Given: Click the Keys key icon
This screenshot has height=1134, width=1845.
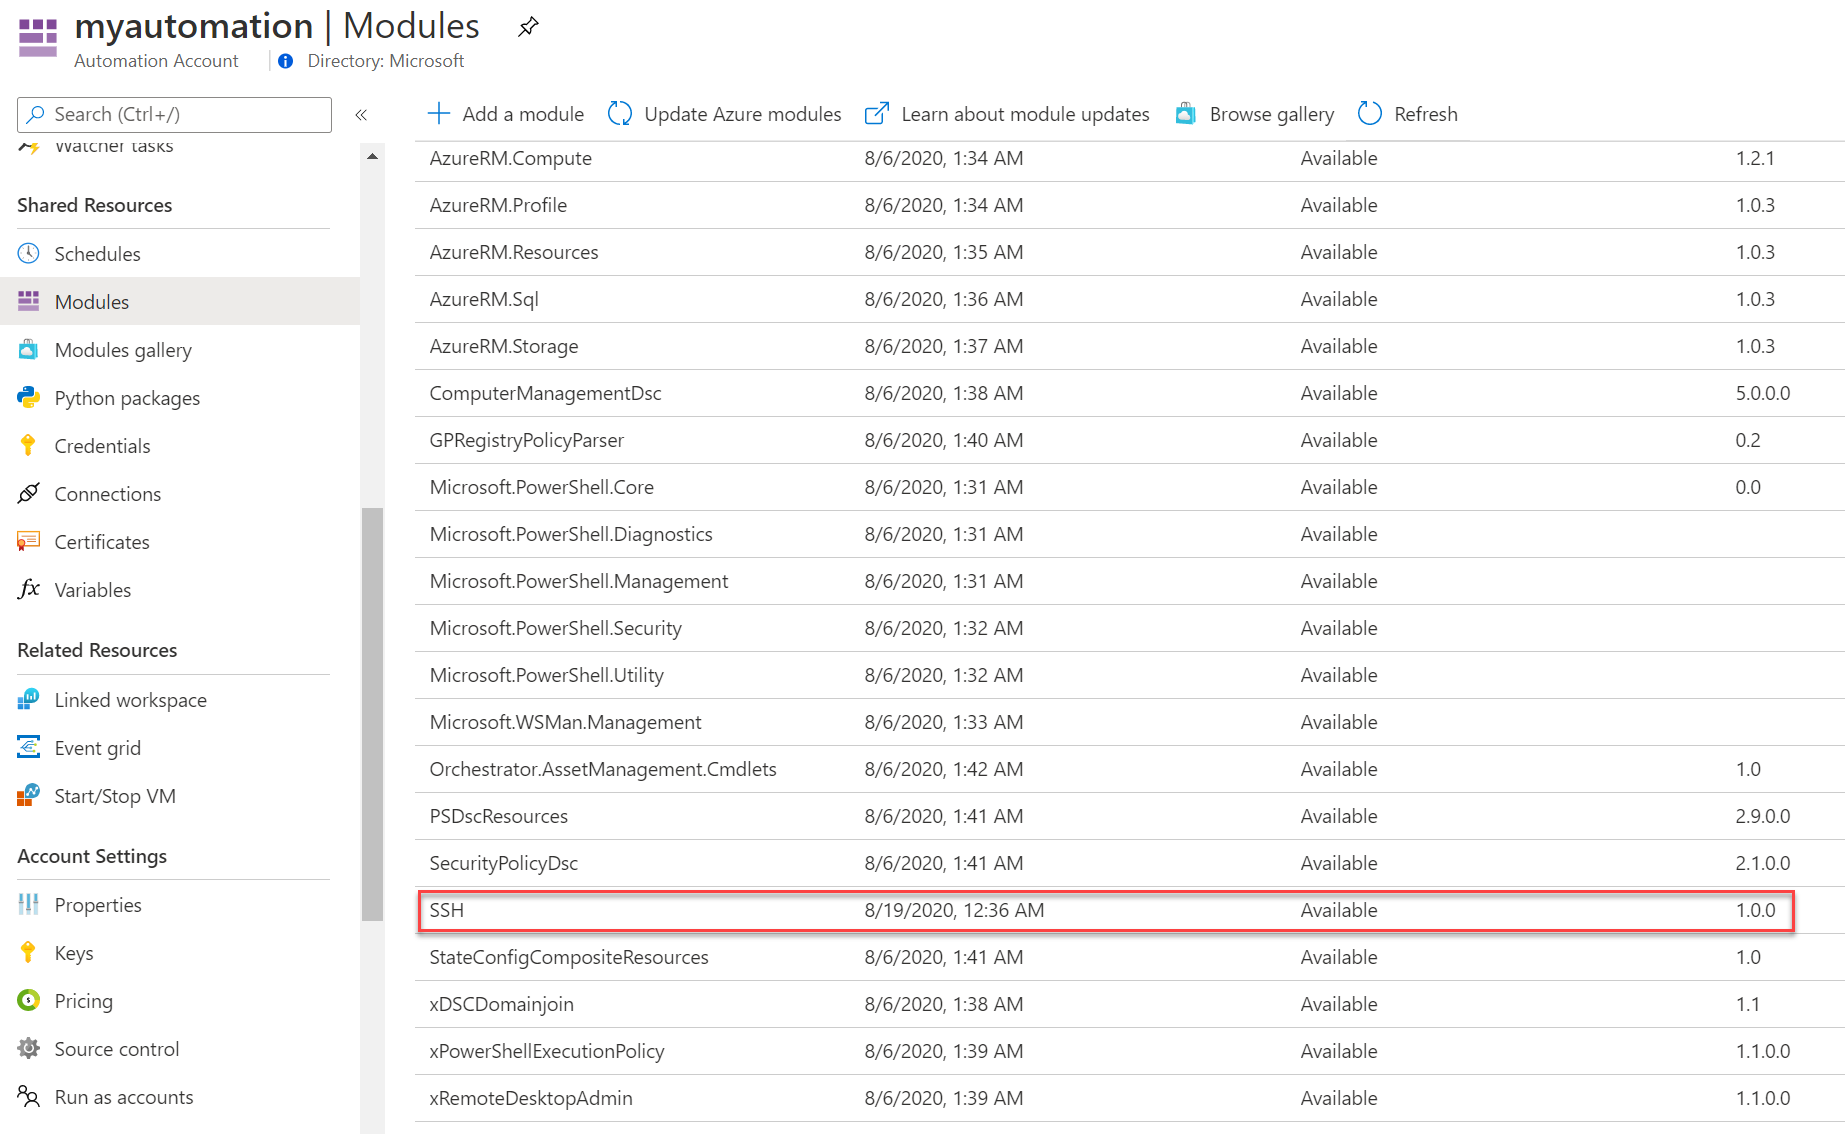Looking at the screenshot, I should (x=29, y=952).
